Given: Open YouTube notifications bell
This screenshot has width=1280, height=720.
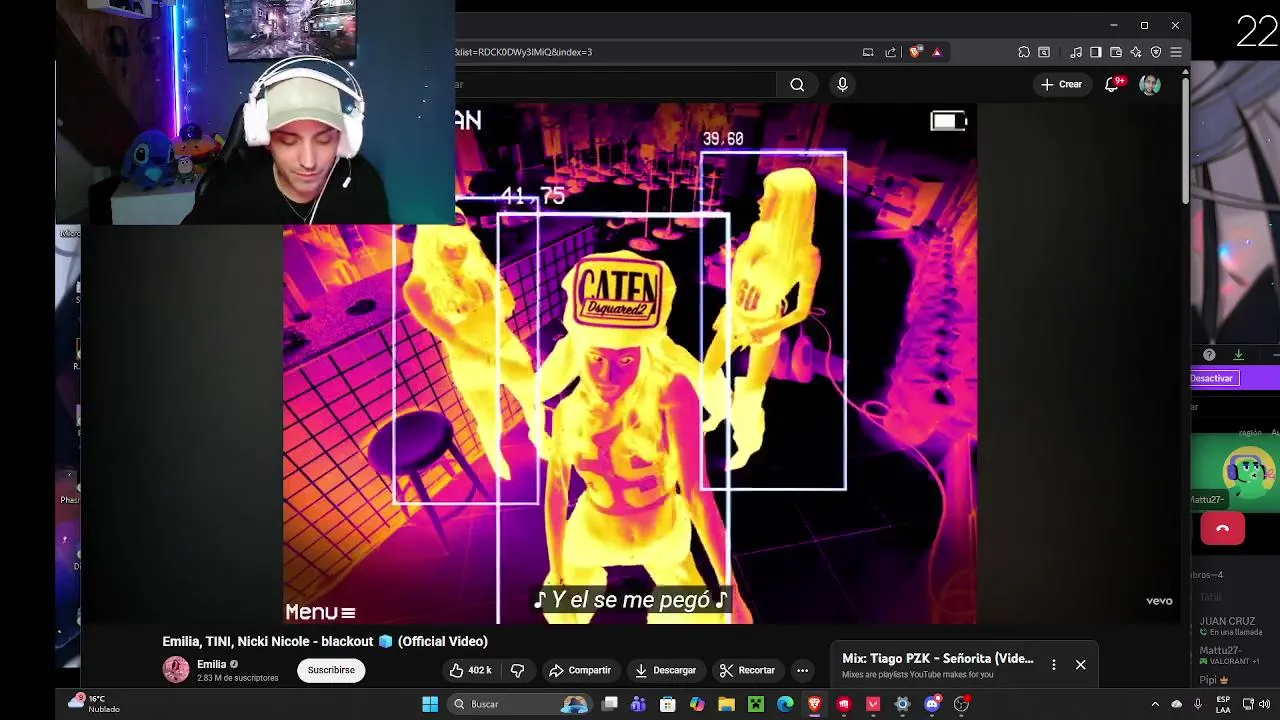Looking at the screenshot, I should click(1112, 85).
